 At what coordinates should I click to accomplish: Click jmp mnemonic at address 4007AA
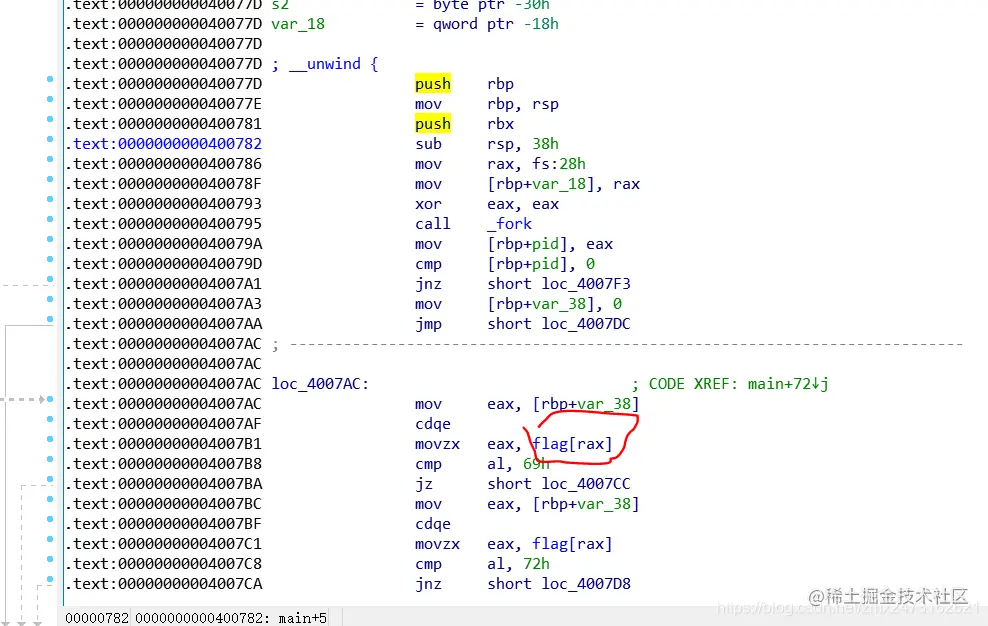tap(428, 324)
